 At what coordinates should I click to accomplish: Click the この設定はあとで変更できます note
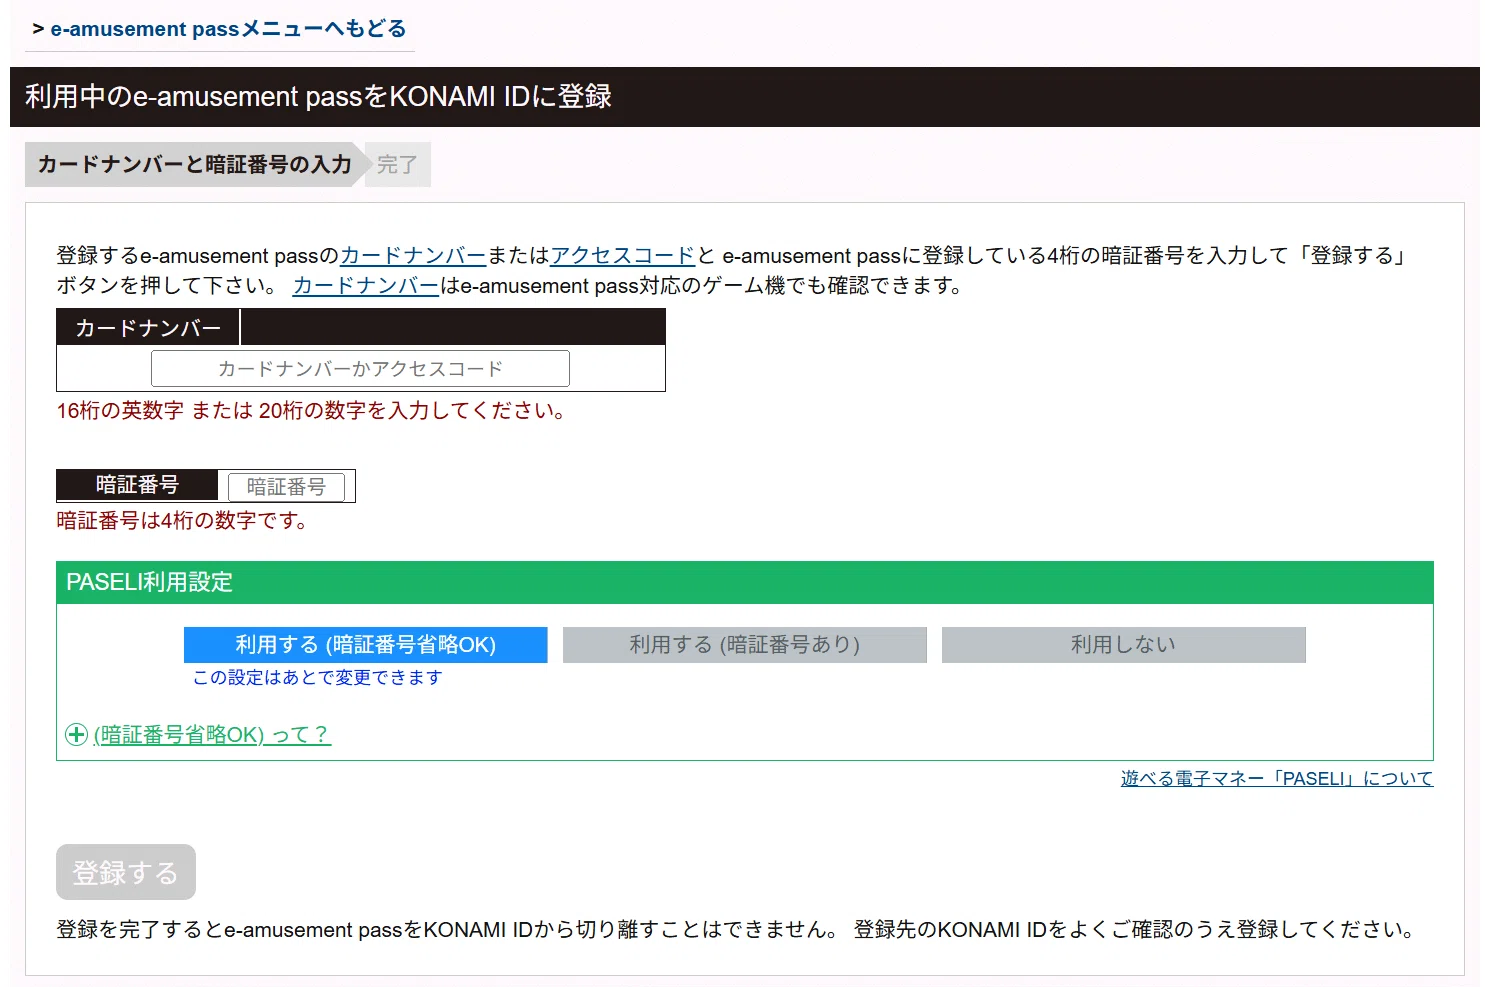[317, 678]
